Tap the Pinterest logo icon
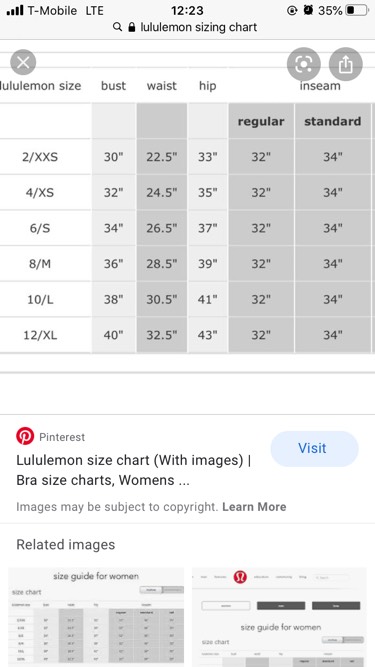Screen dimensions: 375x667 click(25, 436)
